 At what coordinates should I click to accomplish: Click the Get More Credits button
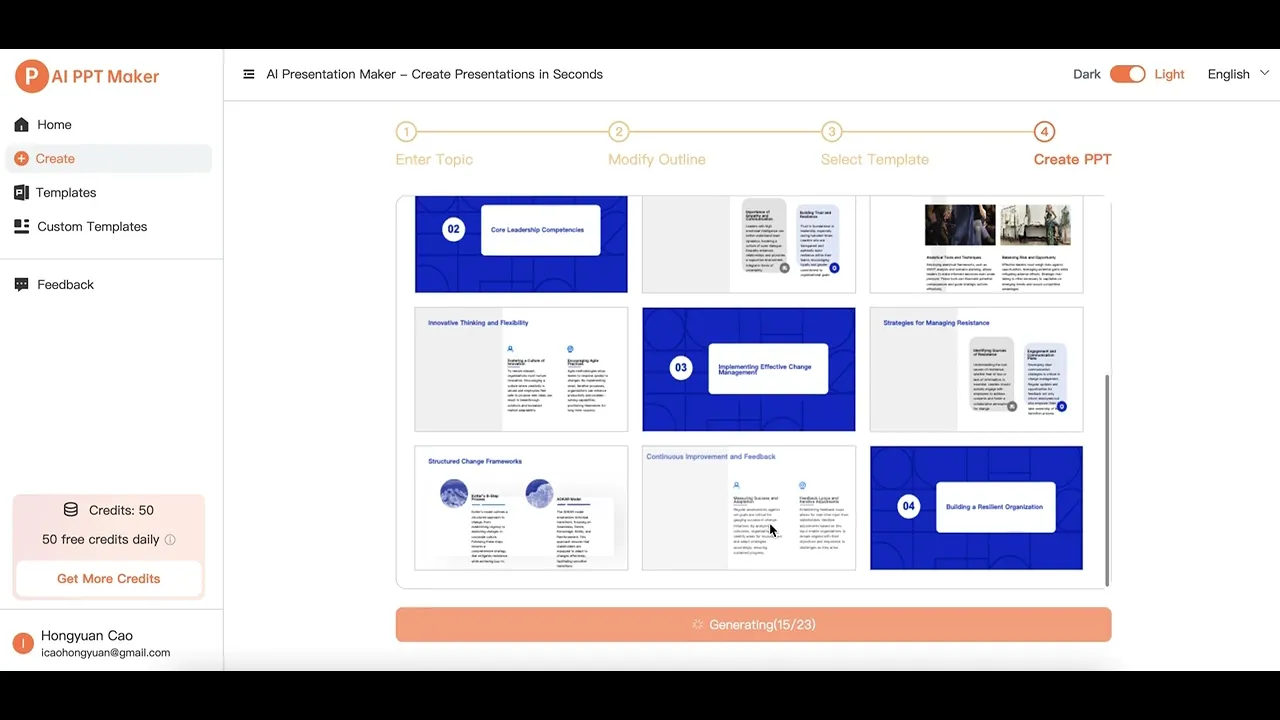(x=108, y=578)
